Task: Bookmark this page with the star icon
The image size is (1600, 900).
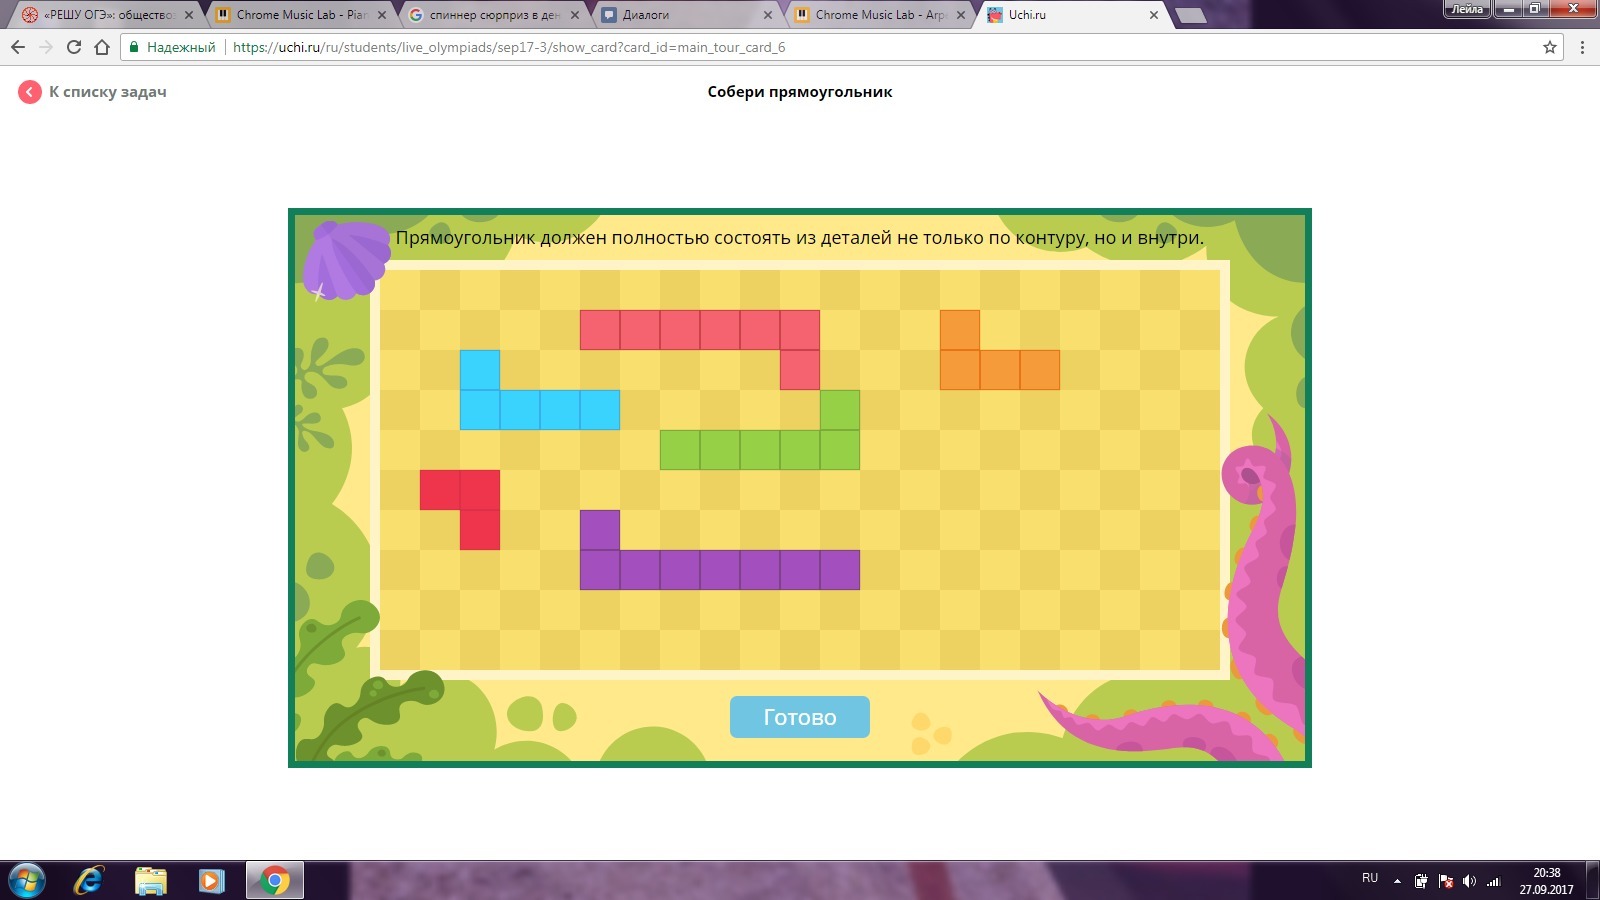Action: [x=1550, y=47]
